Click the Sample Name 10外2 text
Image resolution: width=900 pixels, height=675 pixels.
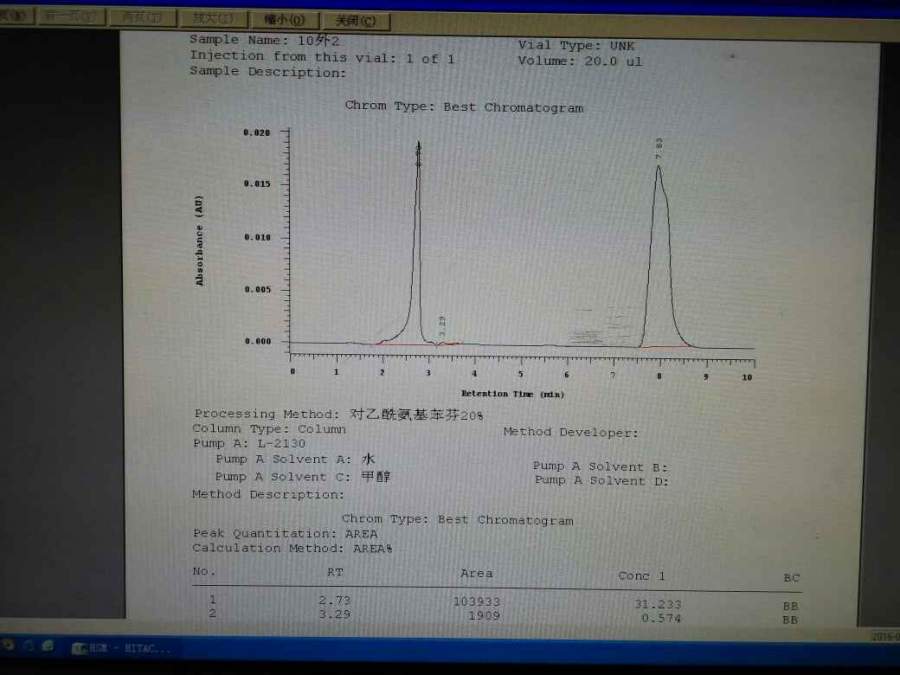pos(265,40)
